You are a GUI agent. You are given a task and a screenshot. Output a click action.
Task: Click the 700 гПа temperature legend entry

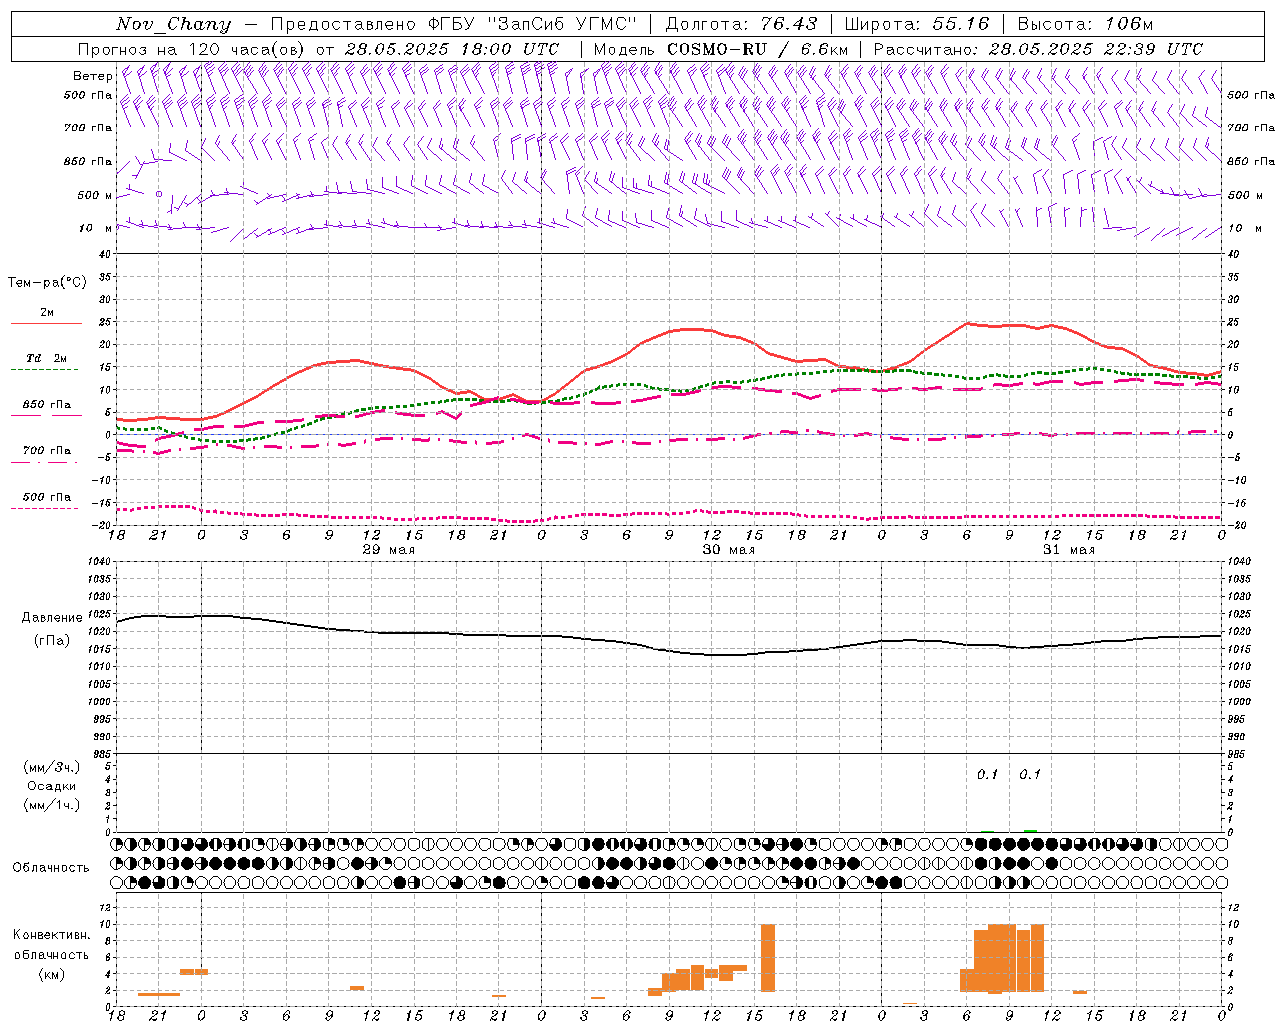click(x=46, y=451)
